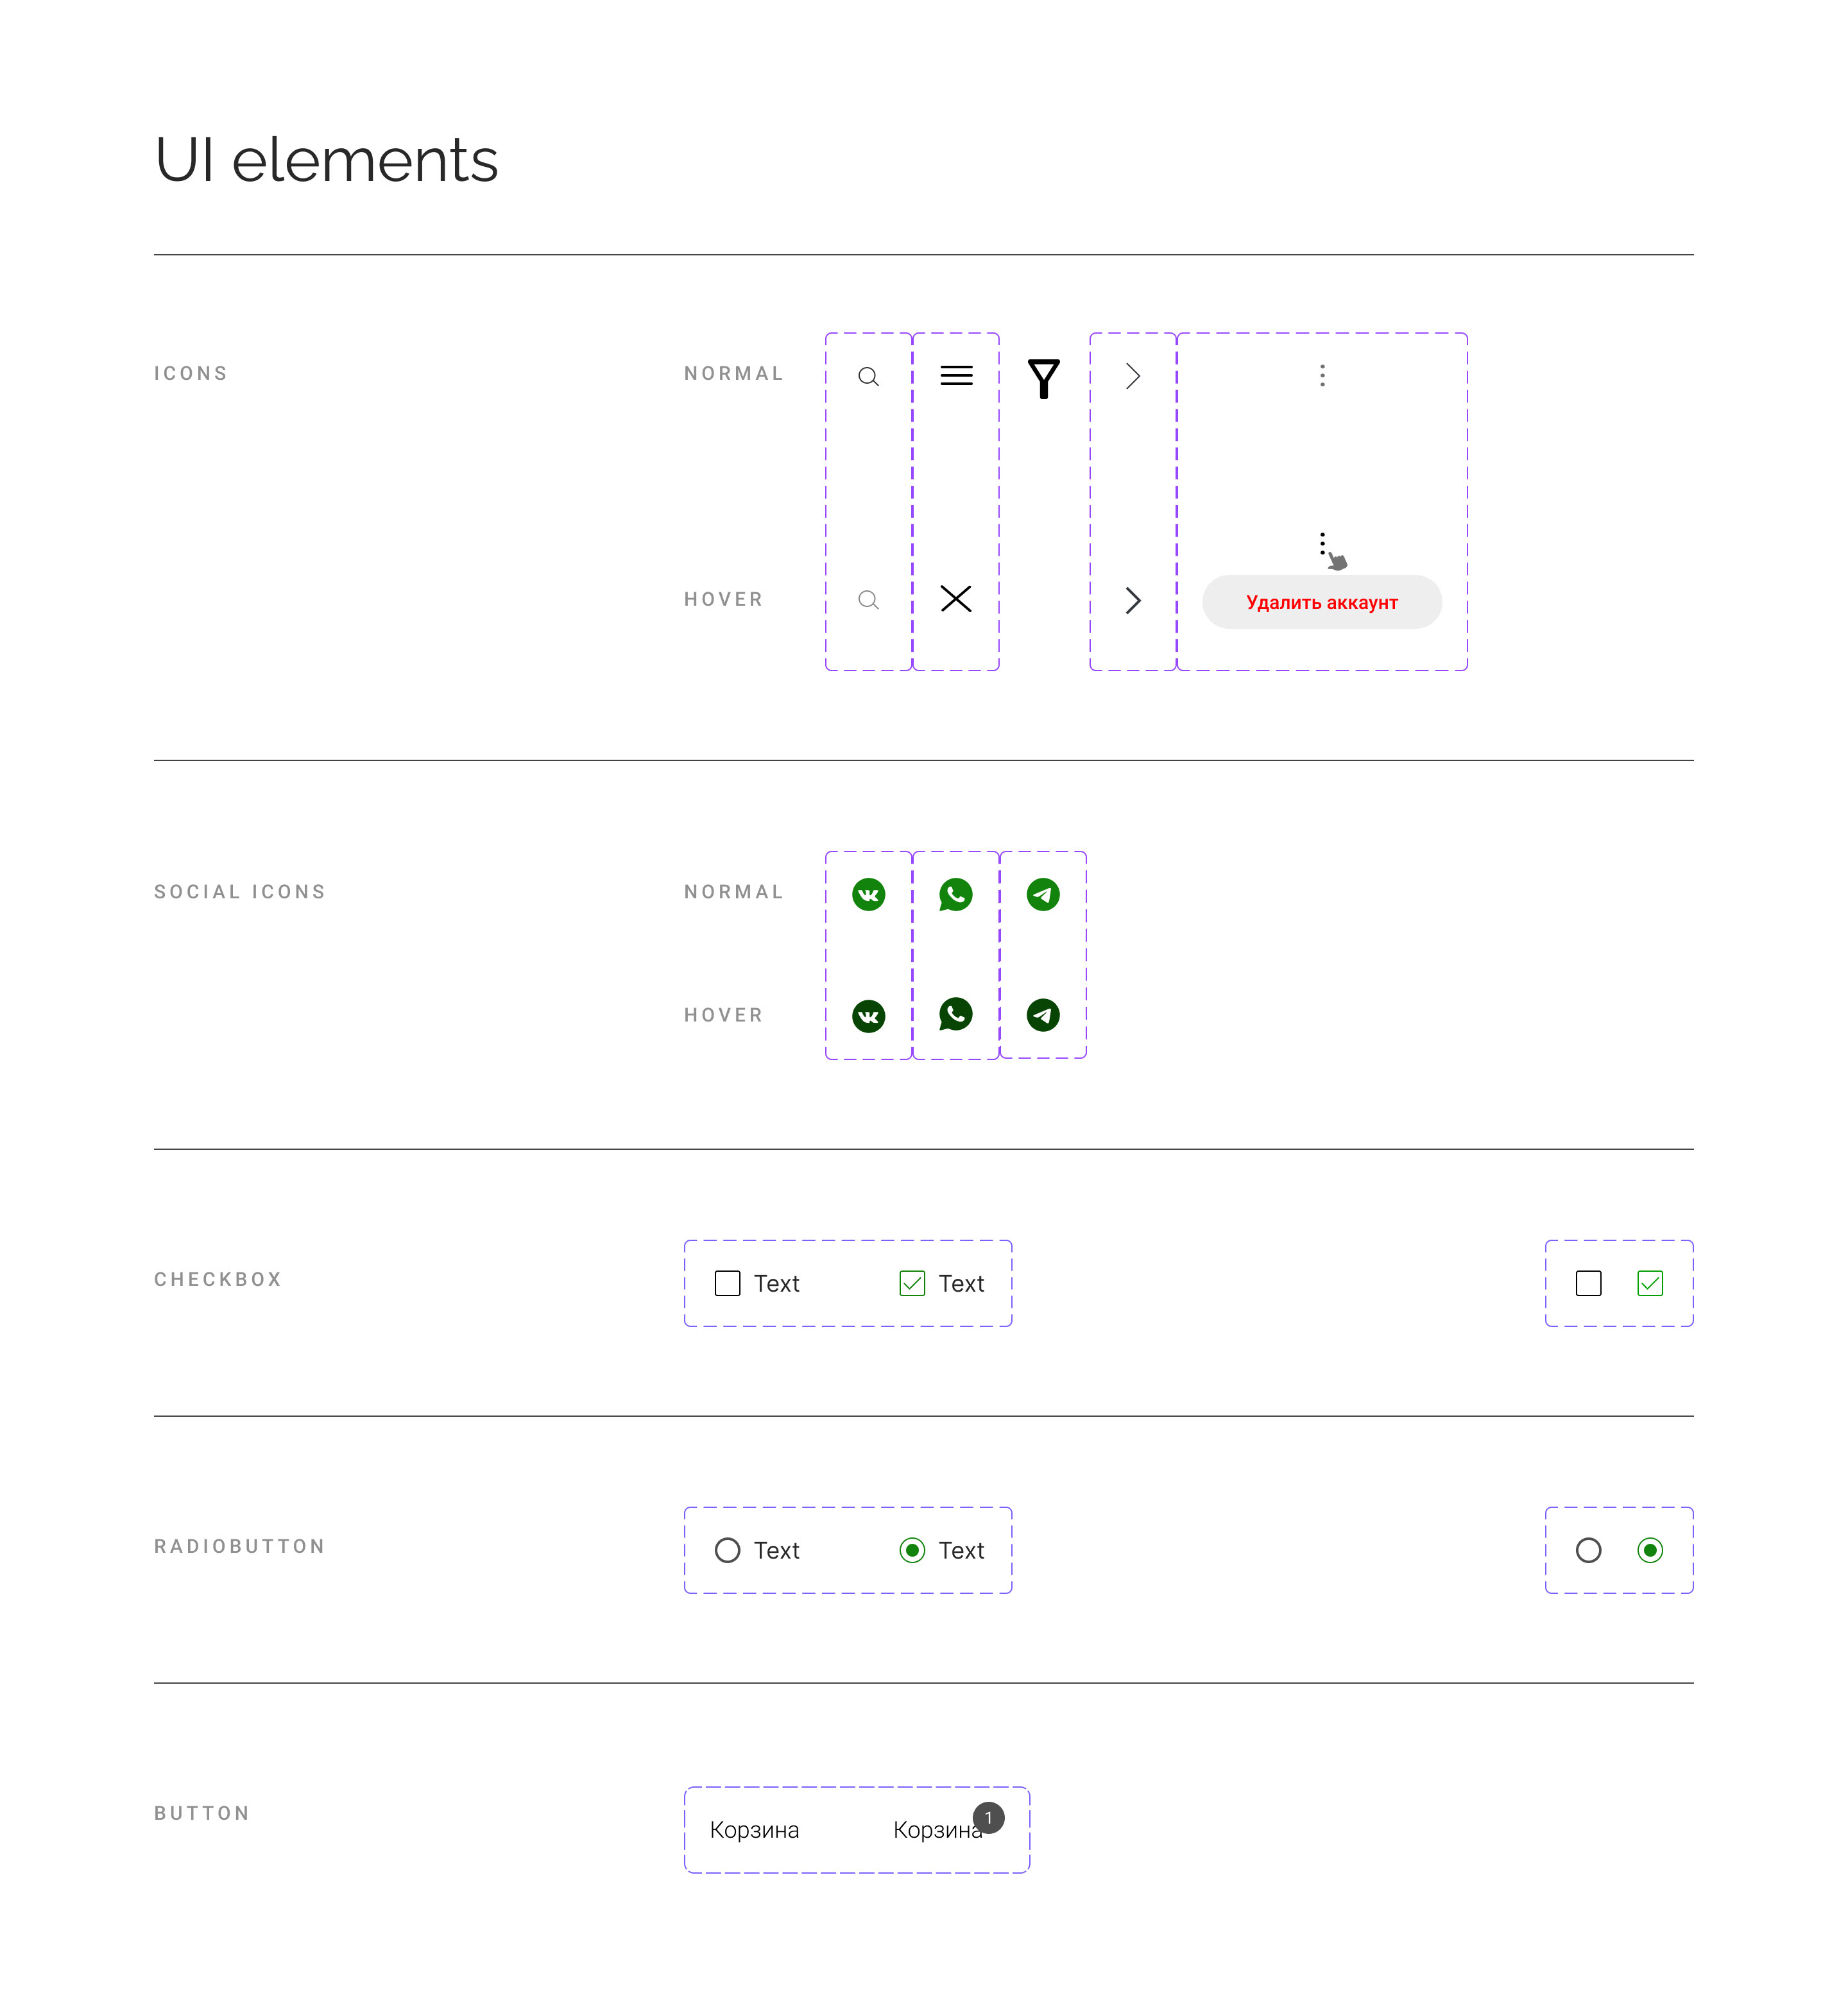Select the unselected radio button labeled Text

(x=728, y=1550)
